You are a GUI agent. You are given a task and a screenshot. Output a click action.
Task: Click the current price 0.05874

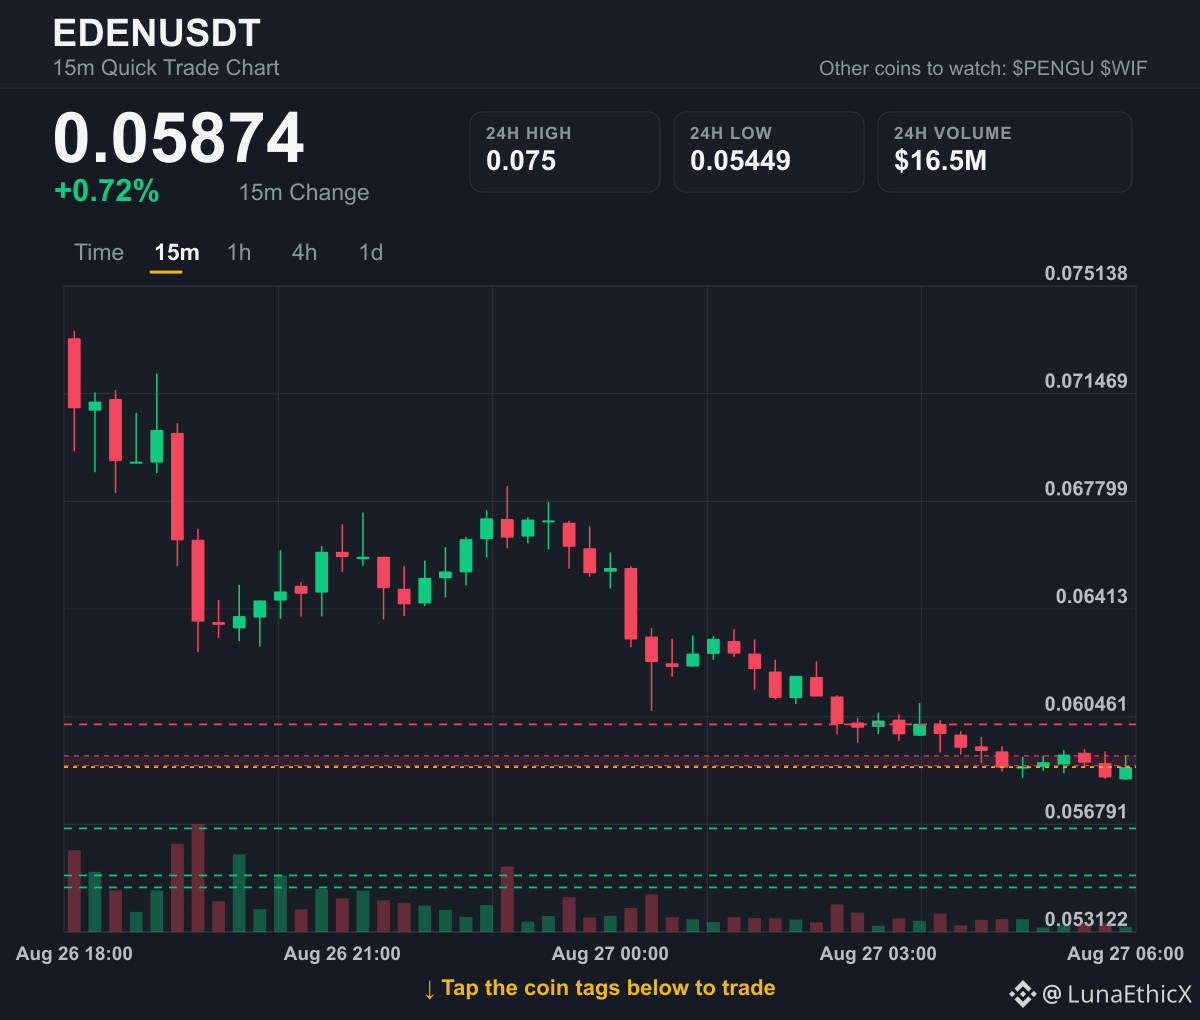pyautogui.click(x=179, y=138)
